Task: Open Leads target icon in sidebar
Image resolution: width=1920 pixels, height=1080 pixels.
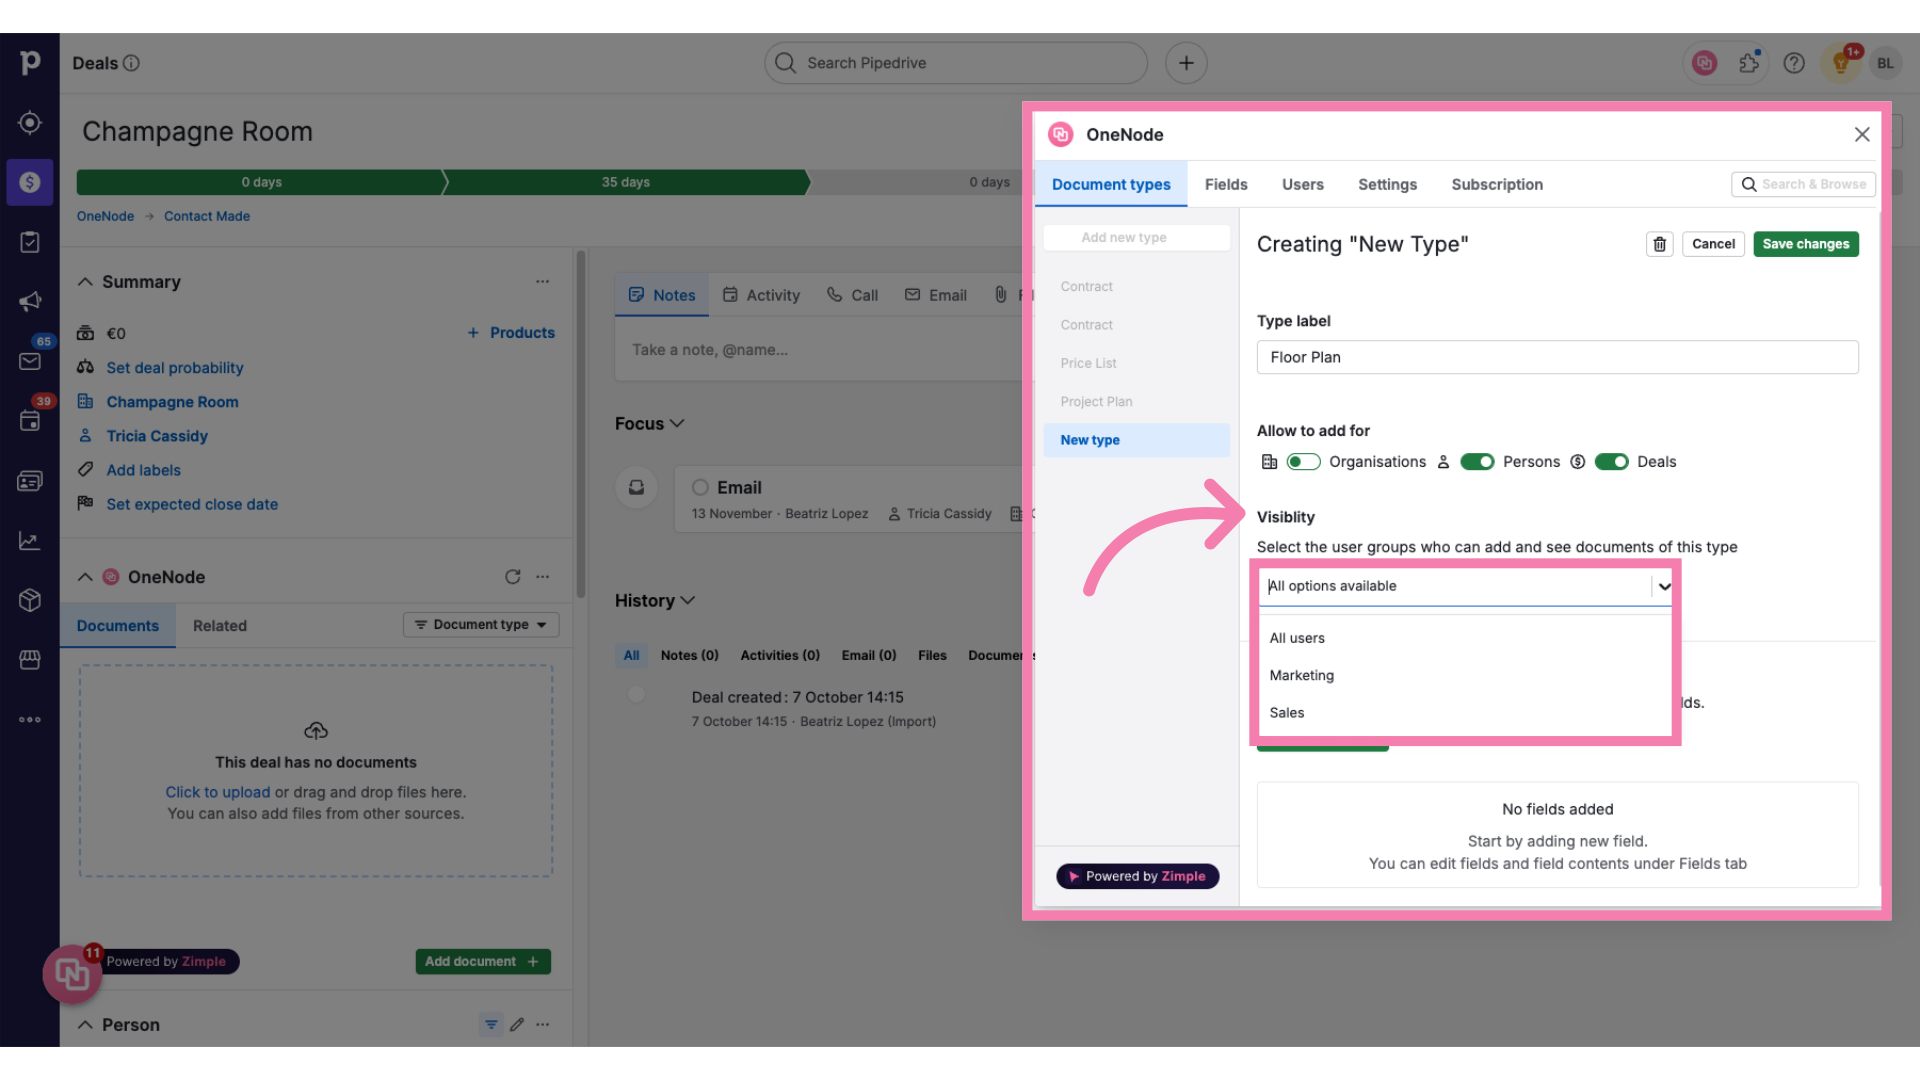Action: pyautogui.click(x=30, y=122)
